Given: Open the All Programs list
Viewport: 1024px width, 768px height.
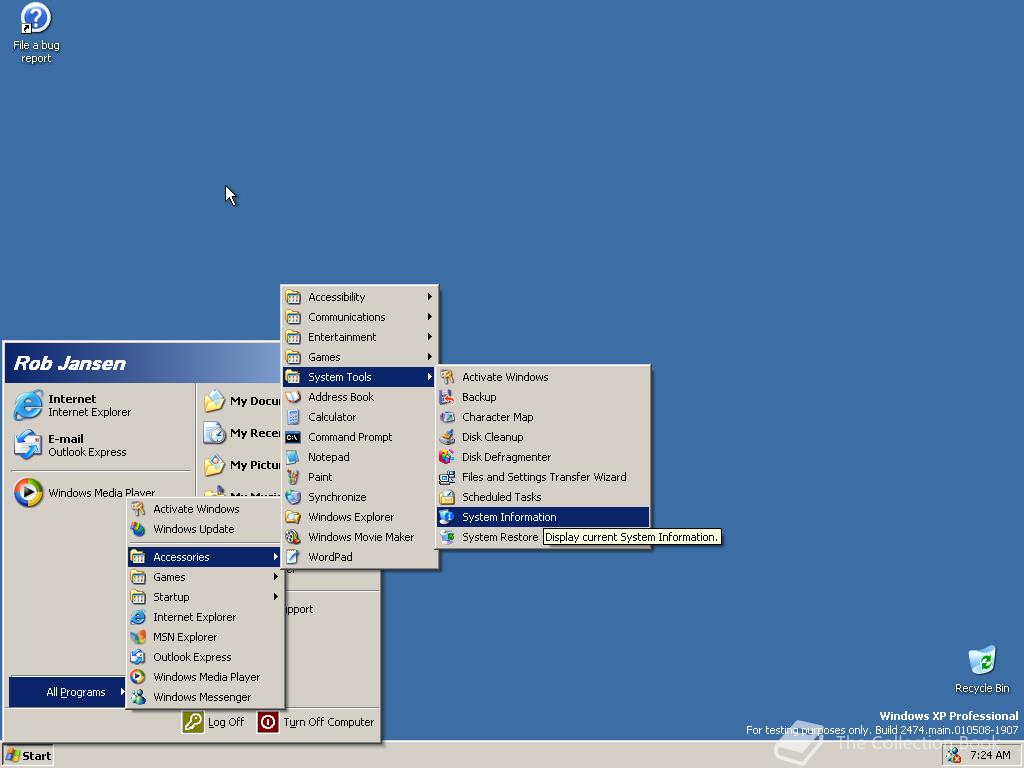Looking at the screenshot, I should (x=67, y=692).
